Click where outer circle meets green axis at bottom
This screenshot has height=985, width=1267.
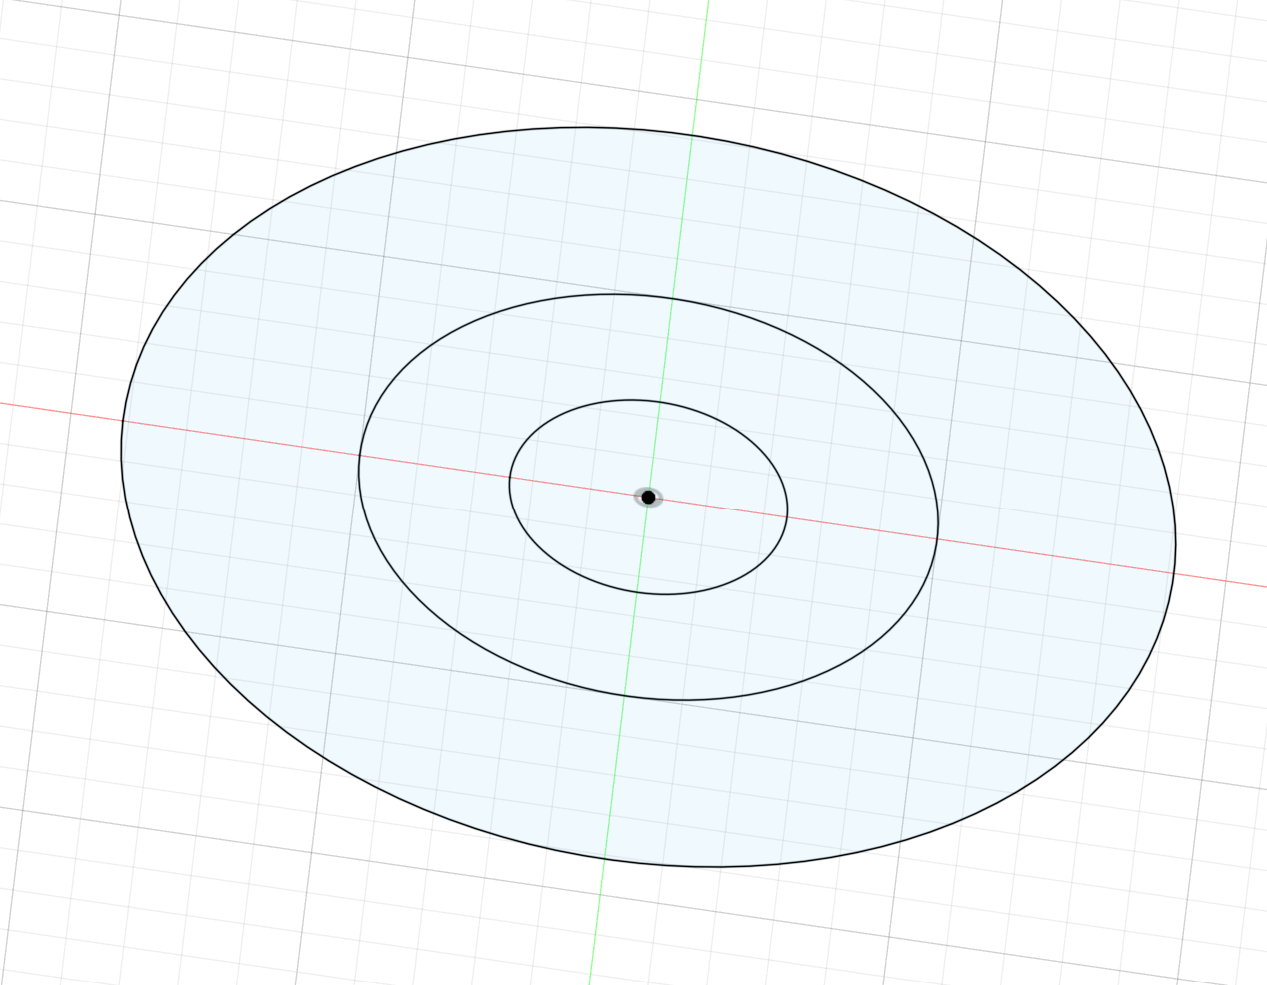(605, 858)
